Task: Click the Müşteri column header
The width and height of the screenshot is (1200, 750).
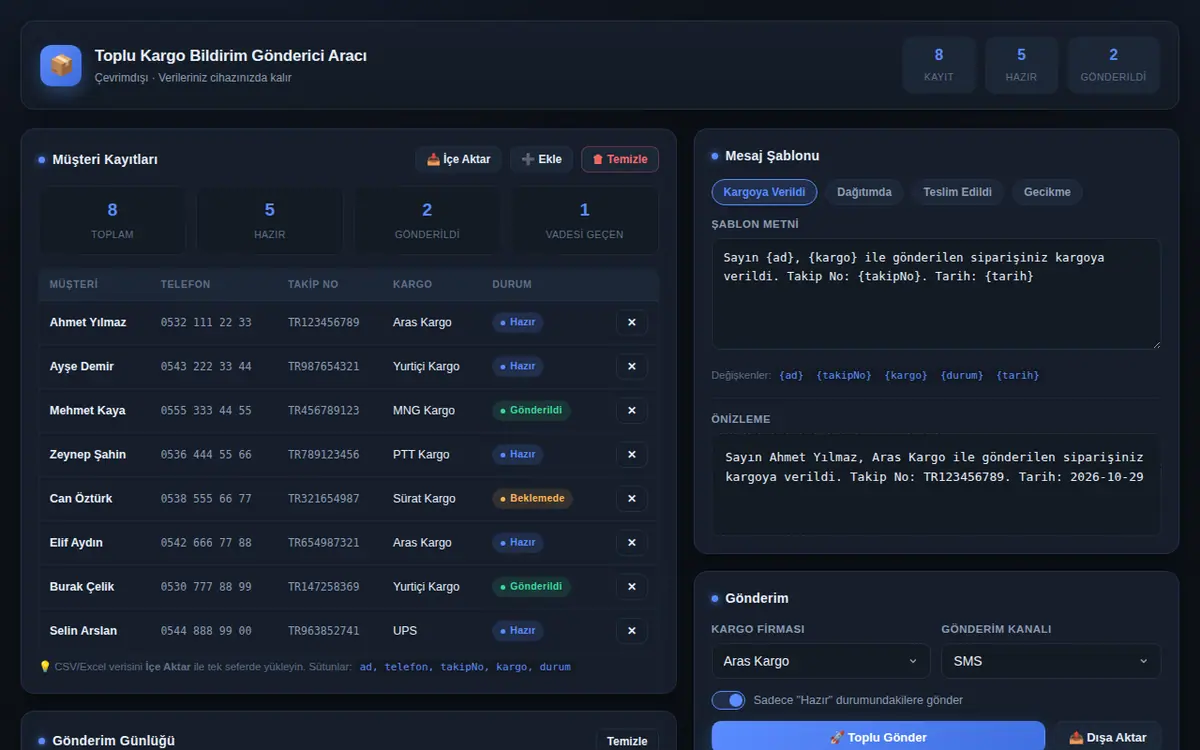Action: [74, 284]
